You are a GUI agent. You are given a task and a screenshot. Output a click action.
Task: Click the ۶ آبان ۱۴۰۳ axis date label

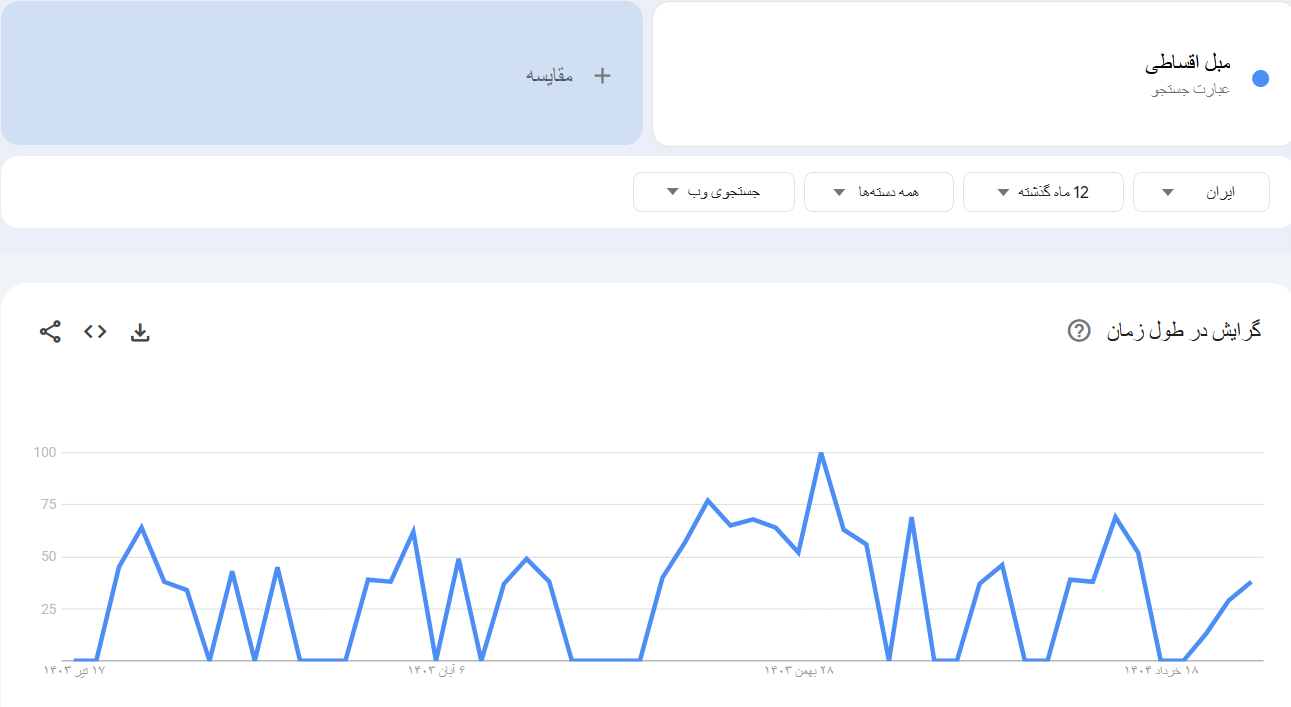tap(436, 670)
